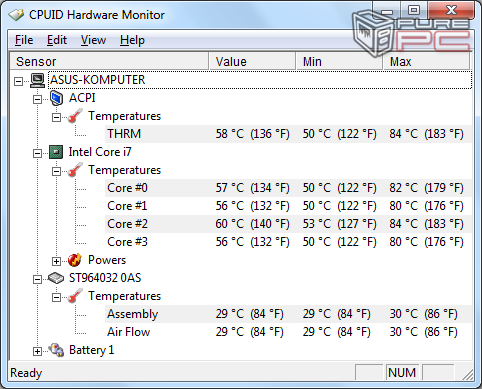Viewport: 482px width, 389px height.
Task: Expand the Battery 1 node
Action: (x=37, y=351)
